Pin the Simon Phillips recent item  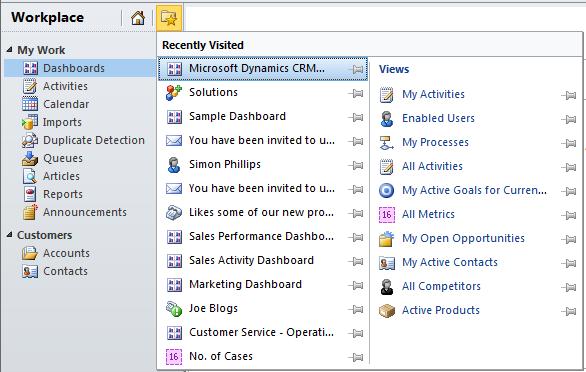pyautogui.click(x=356, y=165)
